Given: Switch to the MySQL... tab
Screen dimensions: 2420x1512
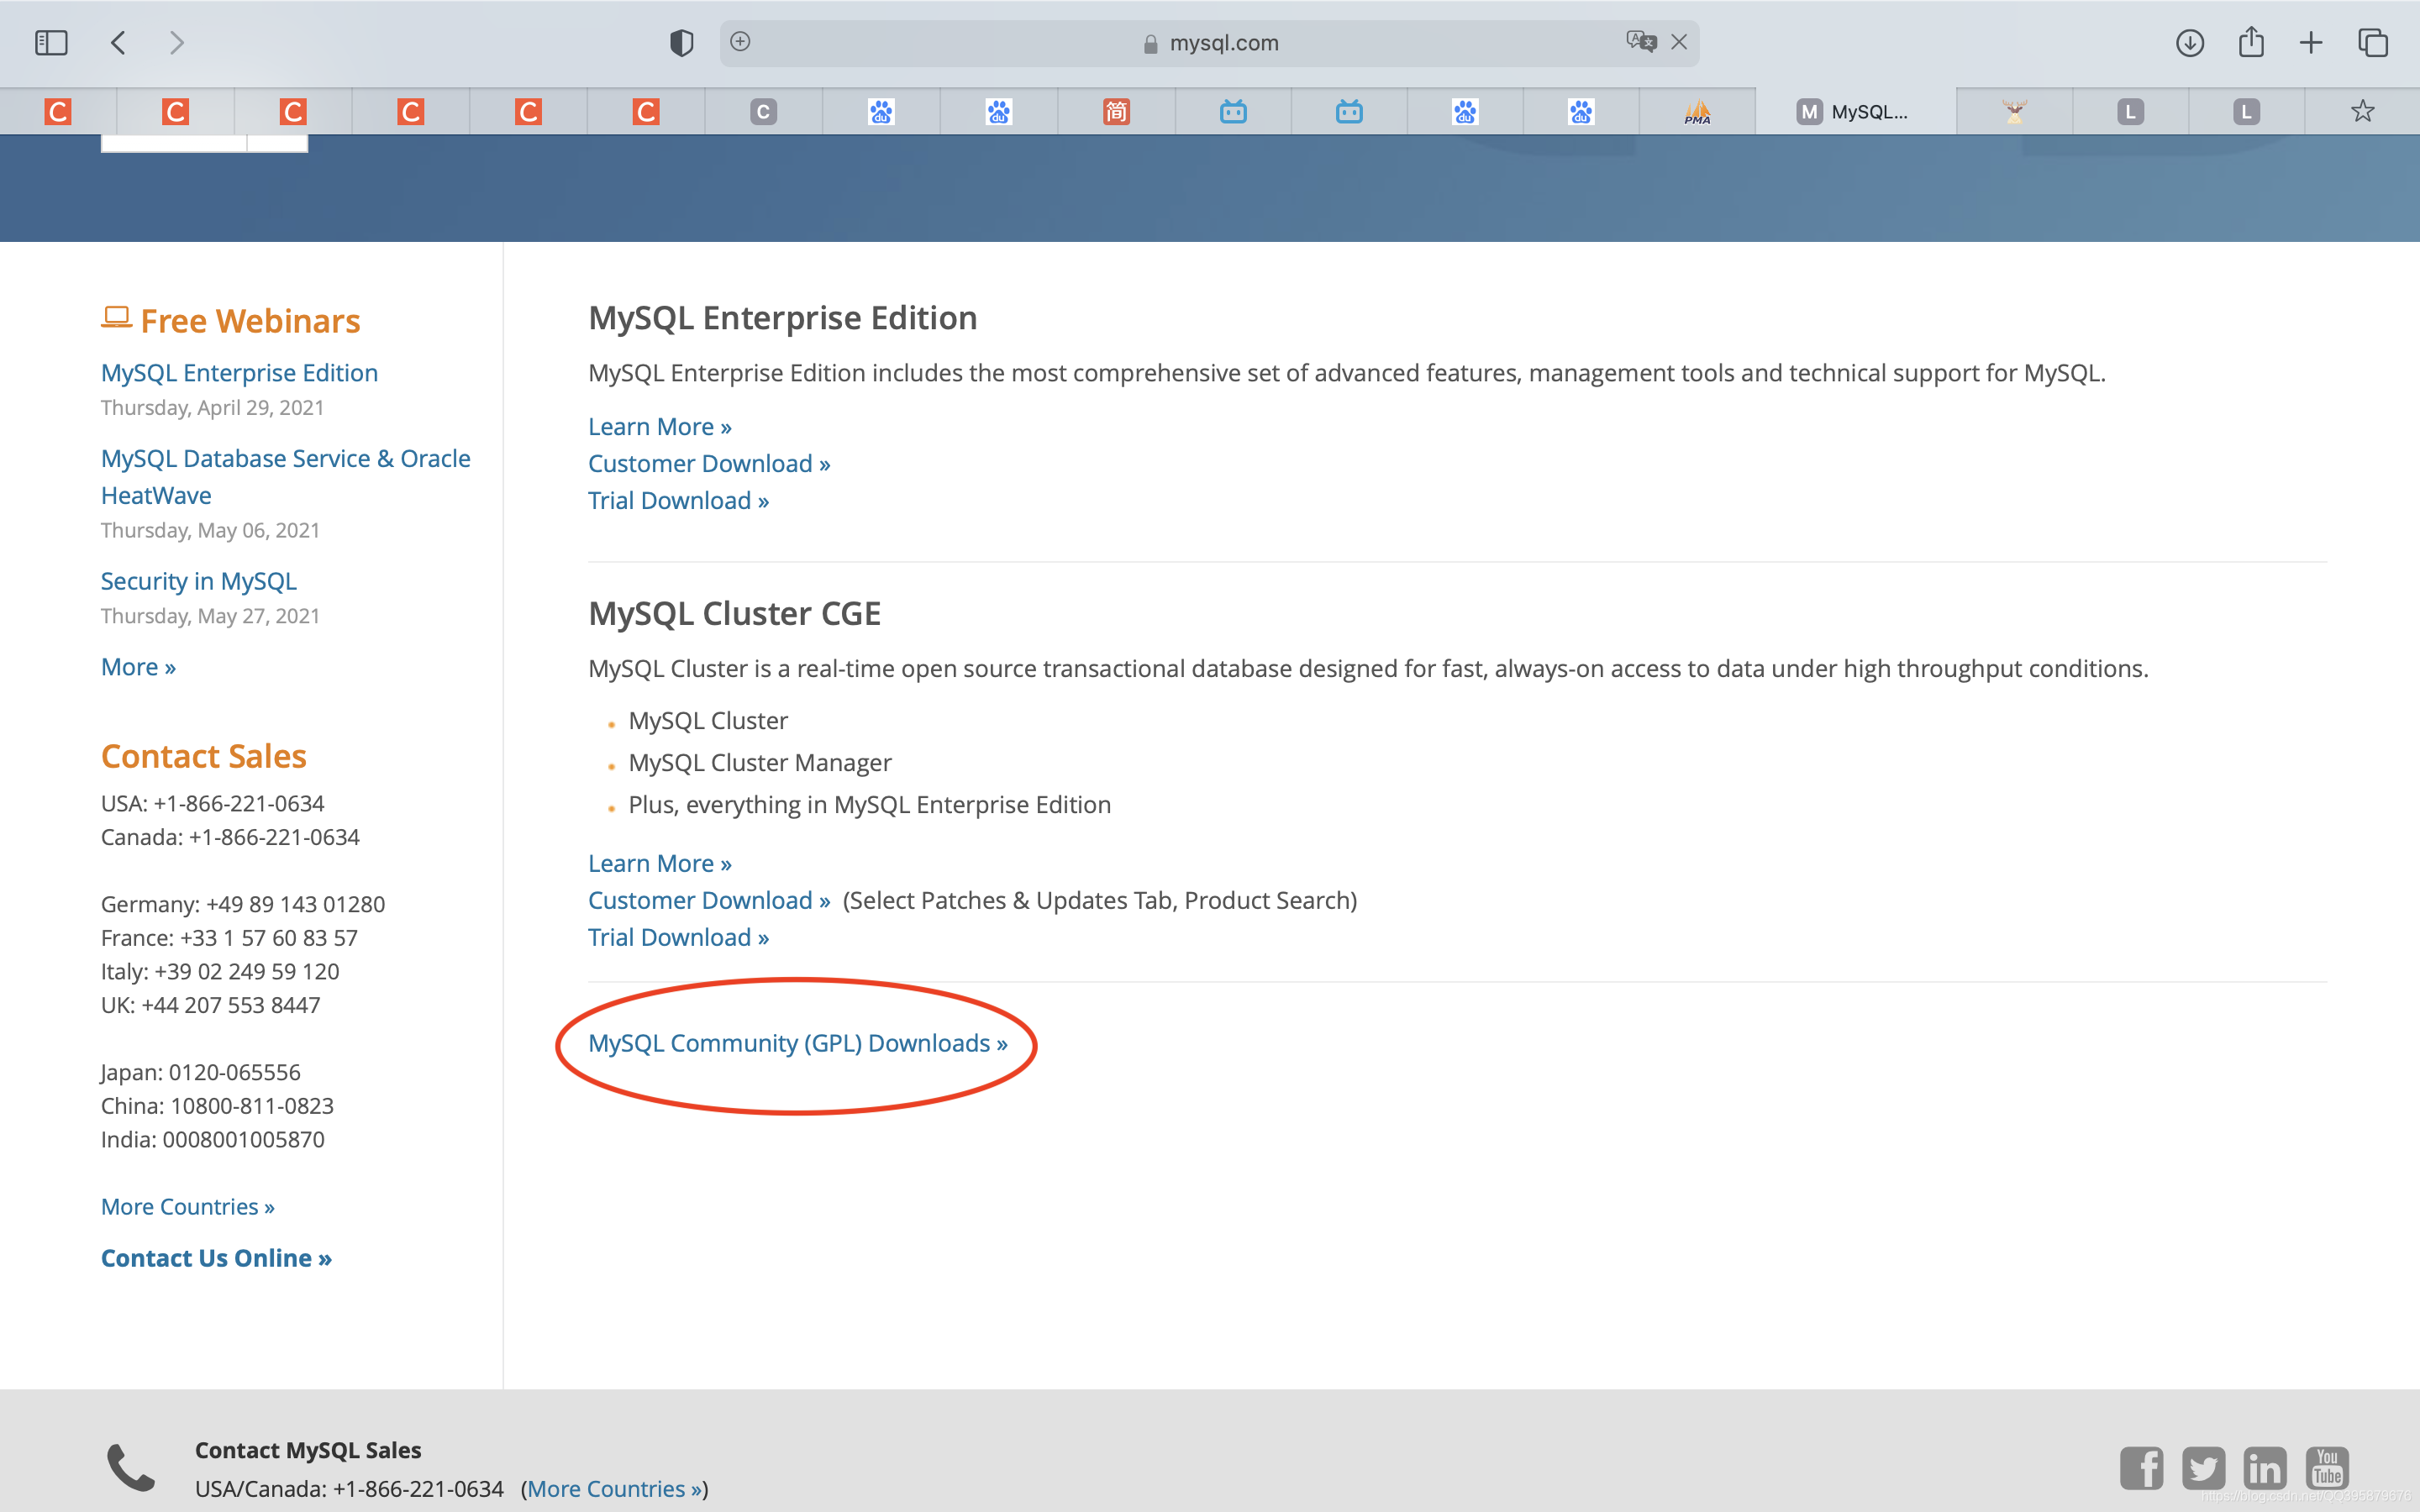Looking at the screenshot, I should click(1855, 112).
